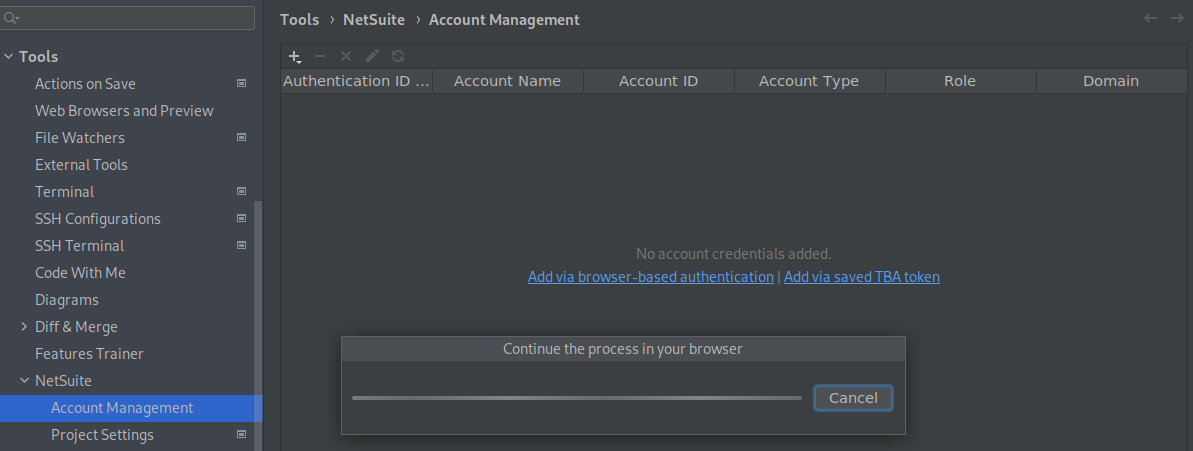Sort by Account Type column header

809,81
